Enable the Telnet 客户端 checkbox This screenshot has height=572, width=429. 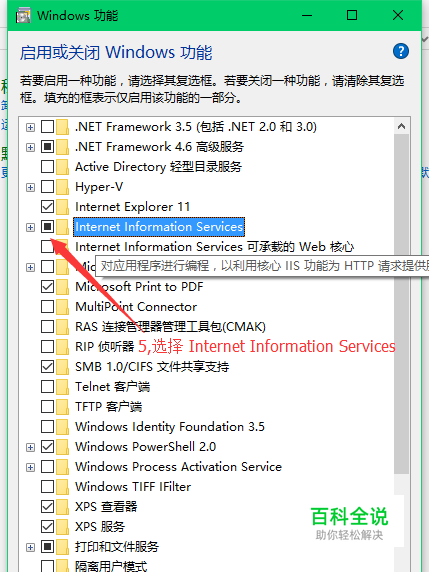click(x=47, y=387)
